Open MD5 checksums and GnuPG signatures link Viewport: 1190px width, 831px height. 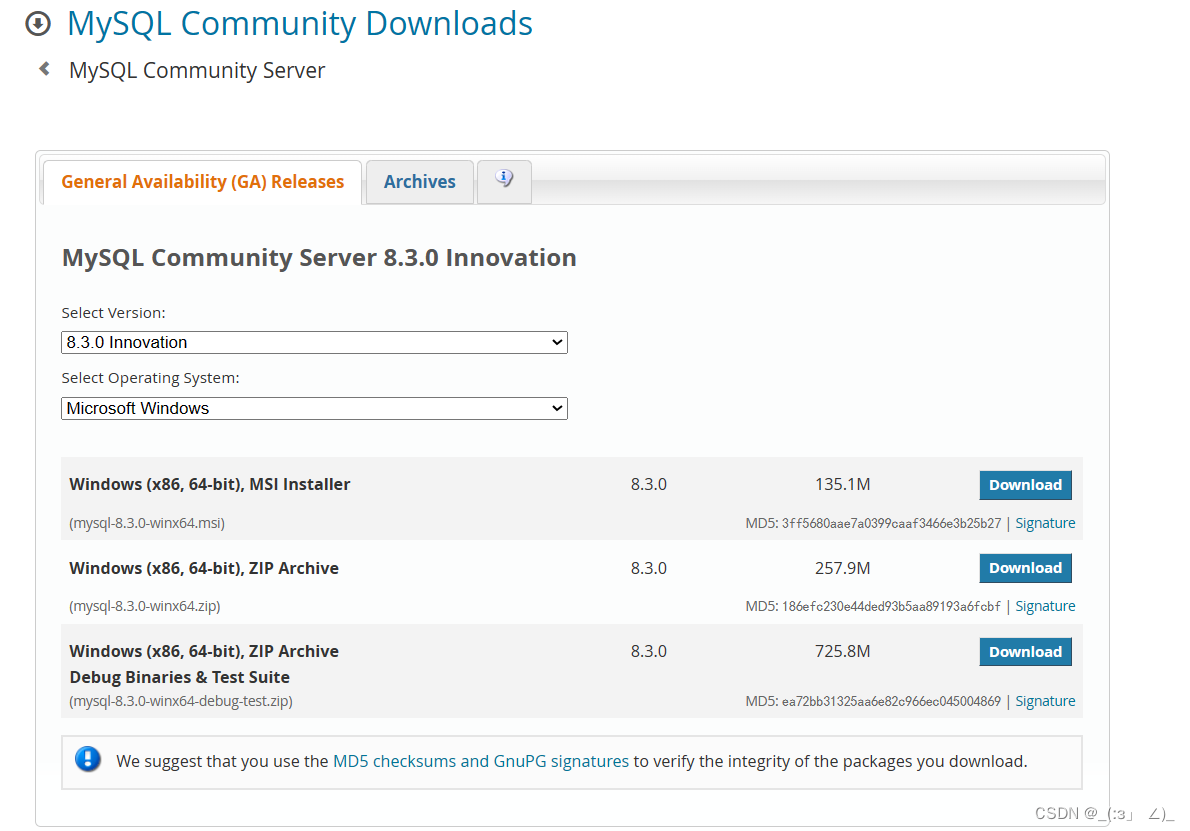[x=481, y=761]
